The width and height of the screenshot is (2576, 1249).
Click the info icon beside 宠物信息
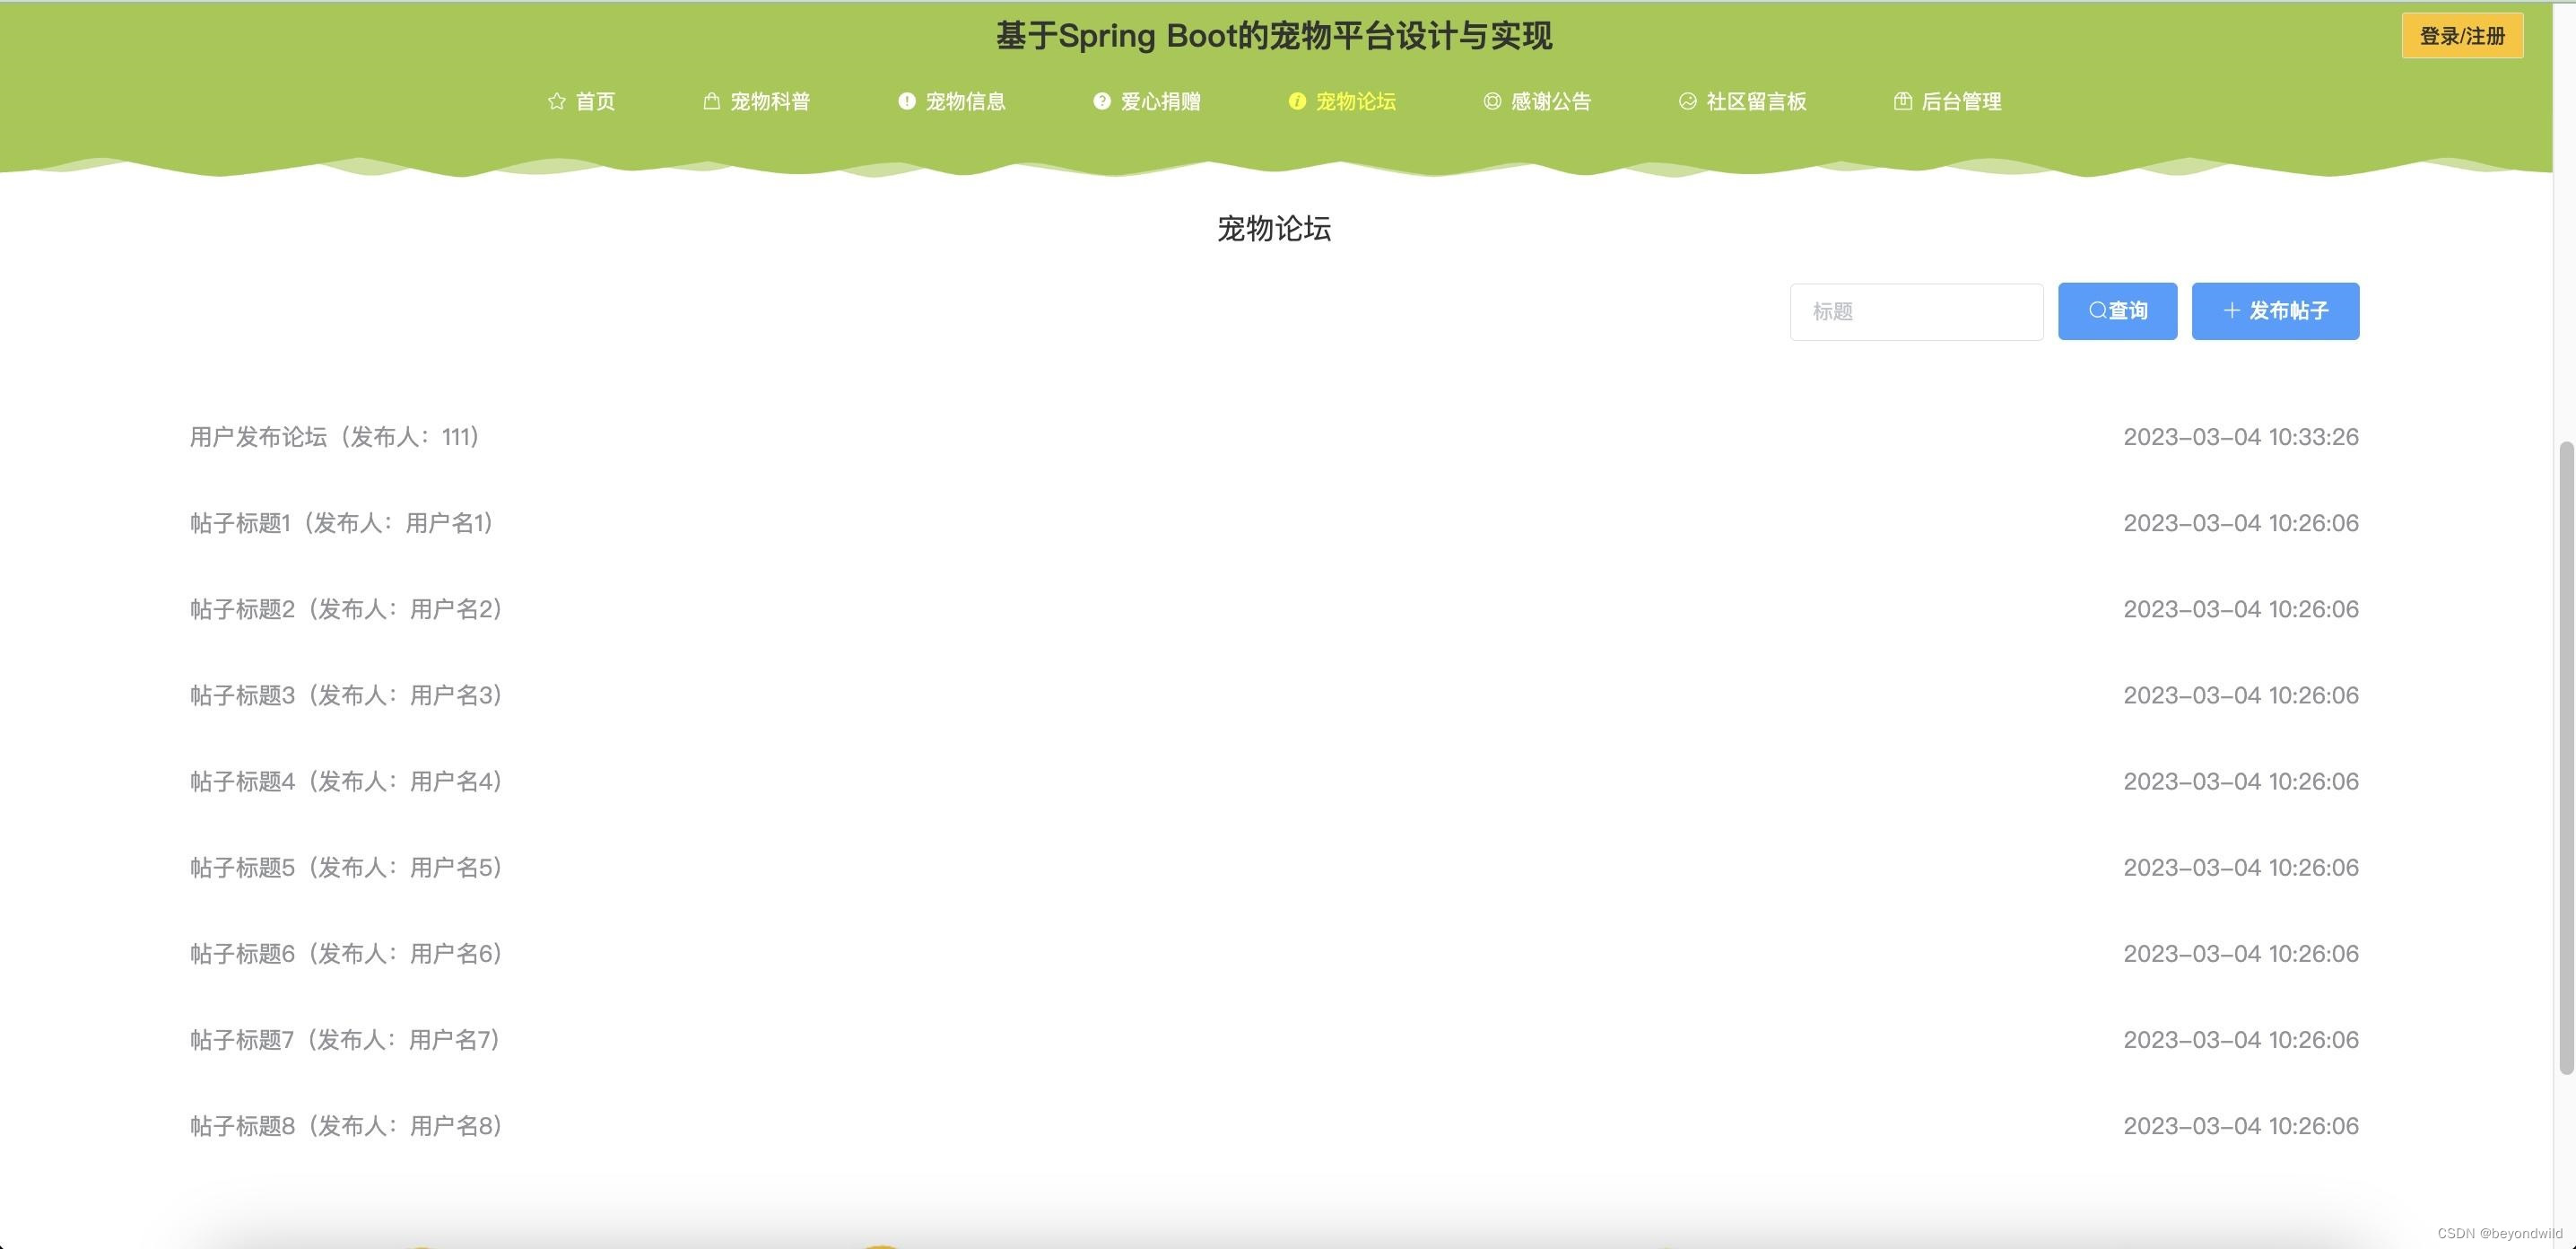[x=906, y=101]
